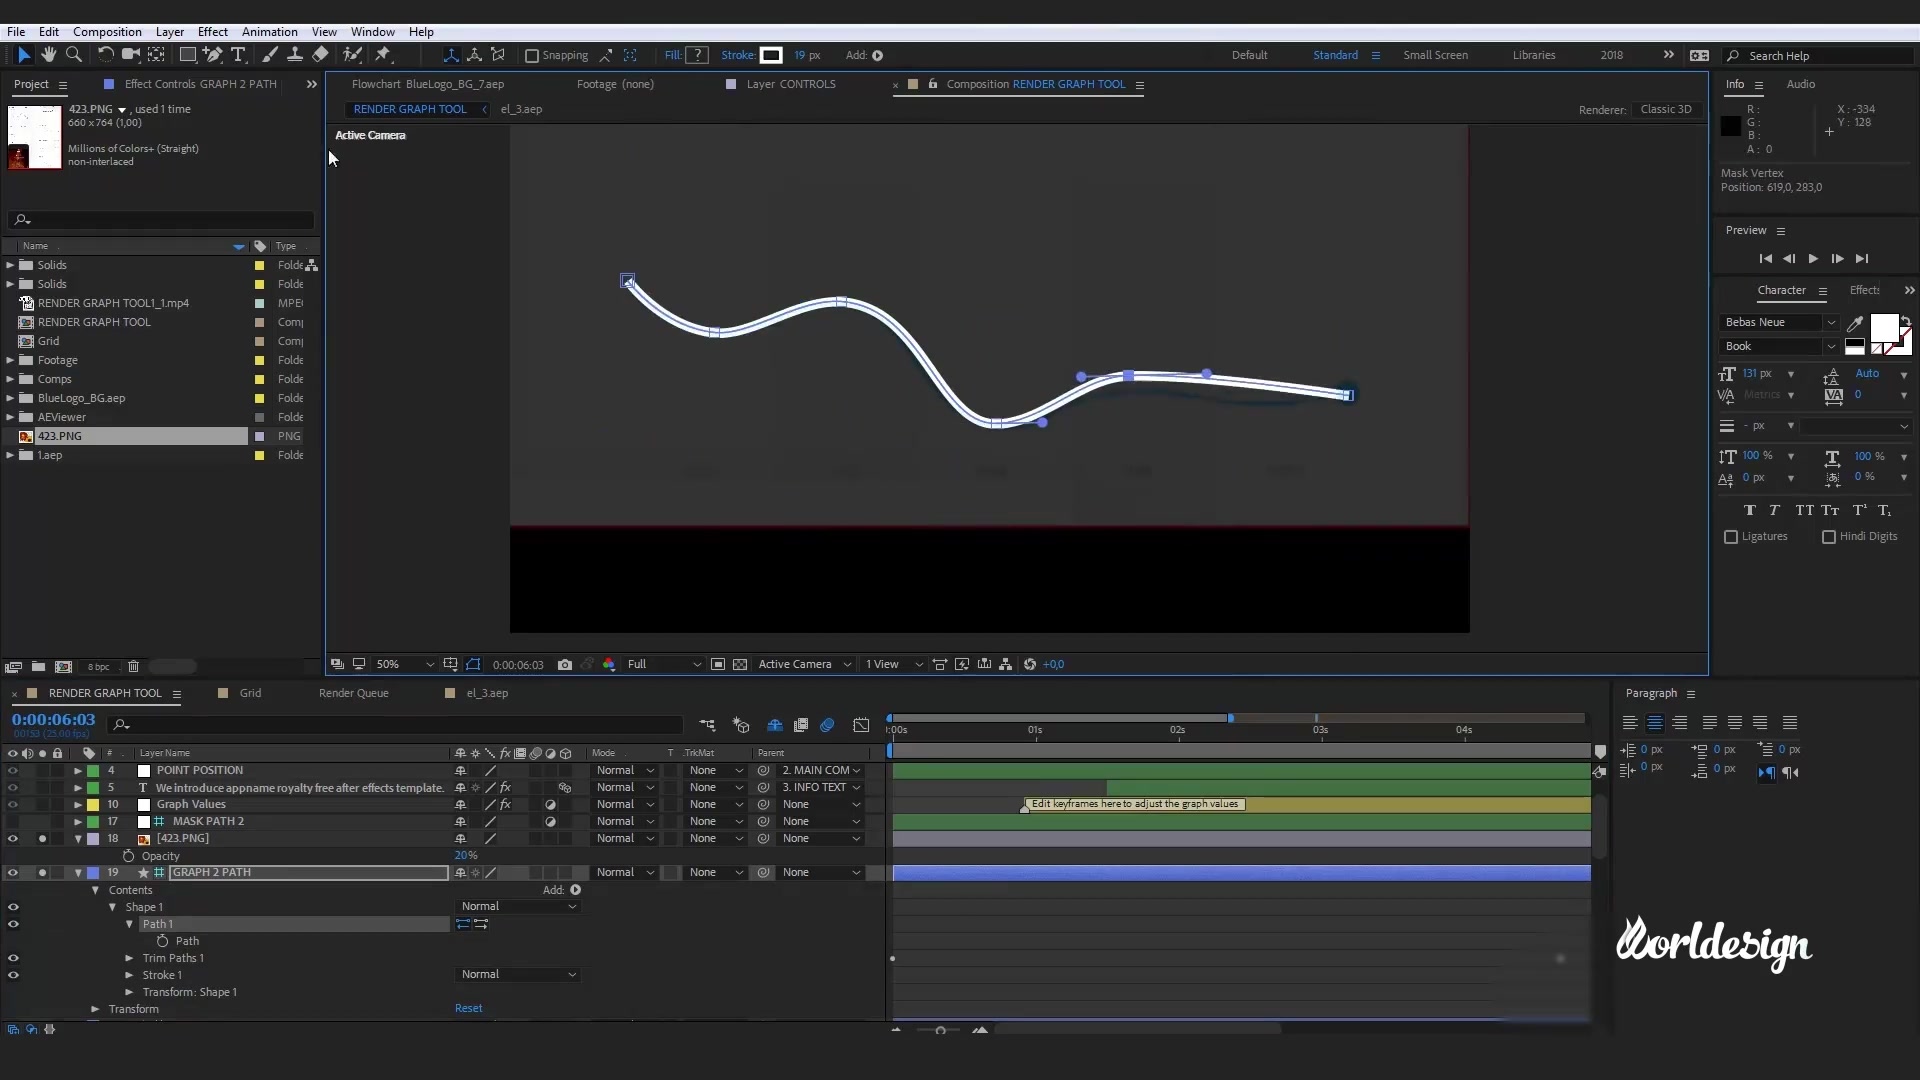Viewport: 1920px width, 1080px height.
Task: Open the Animation menu
Action: click(270, 31)
